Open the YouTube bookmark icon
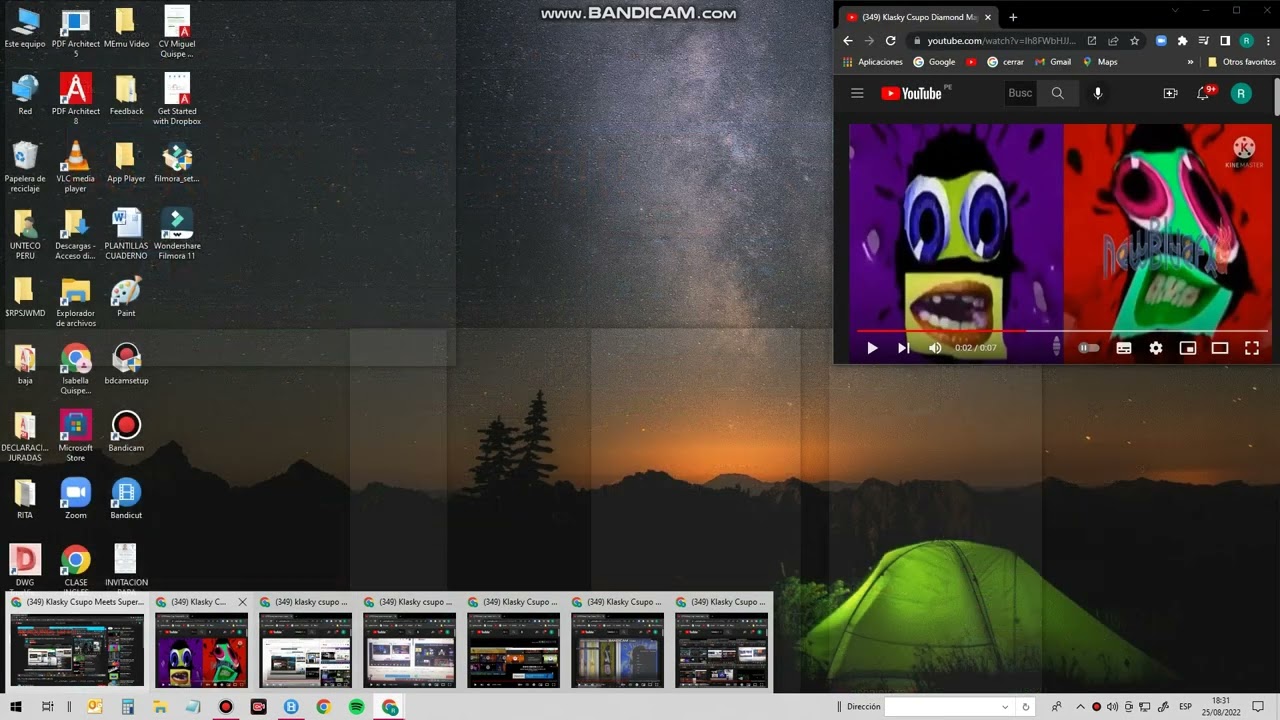 [x=971, y=62]
